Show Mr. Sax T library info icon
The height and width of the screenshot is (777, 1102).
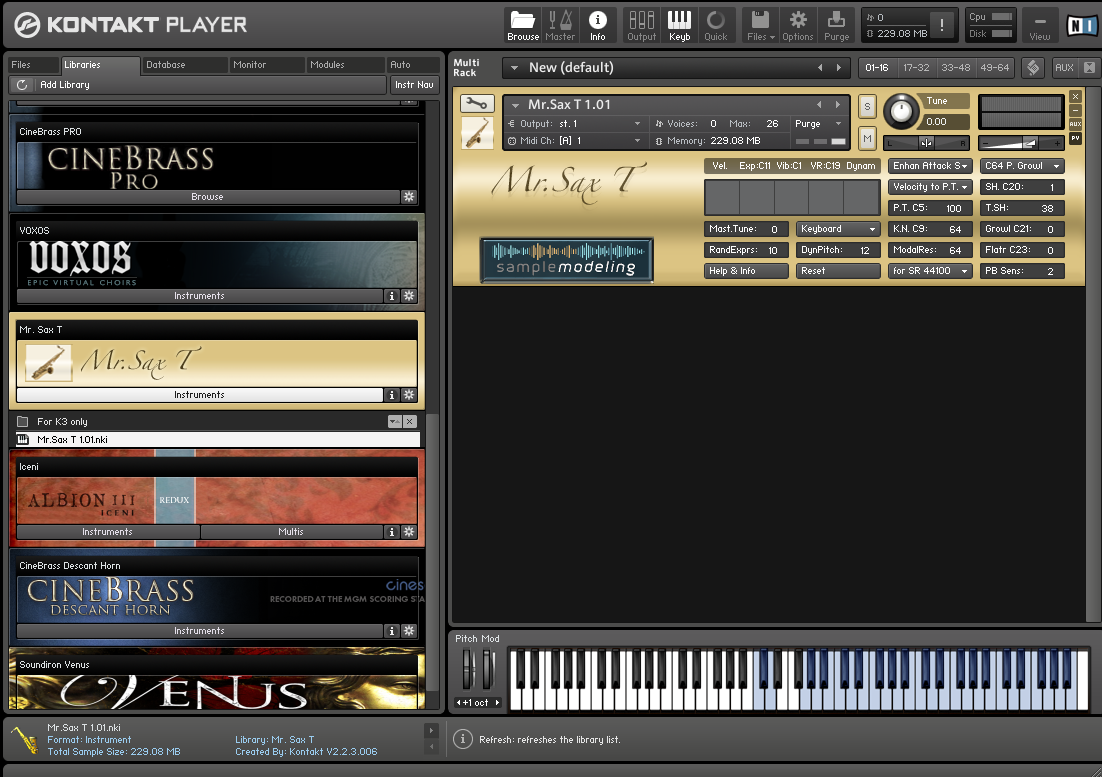(391, 395)
